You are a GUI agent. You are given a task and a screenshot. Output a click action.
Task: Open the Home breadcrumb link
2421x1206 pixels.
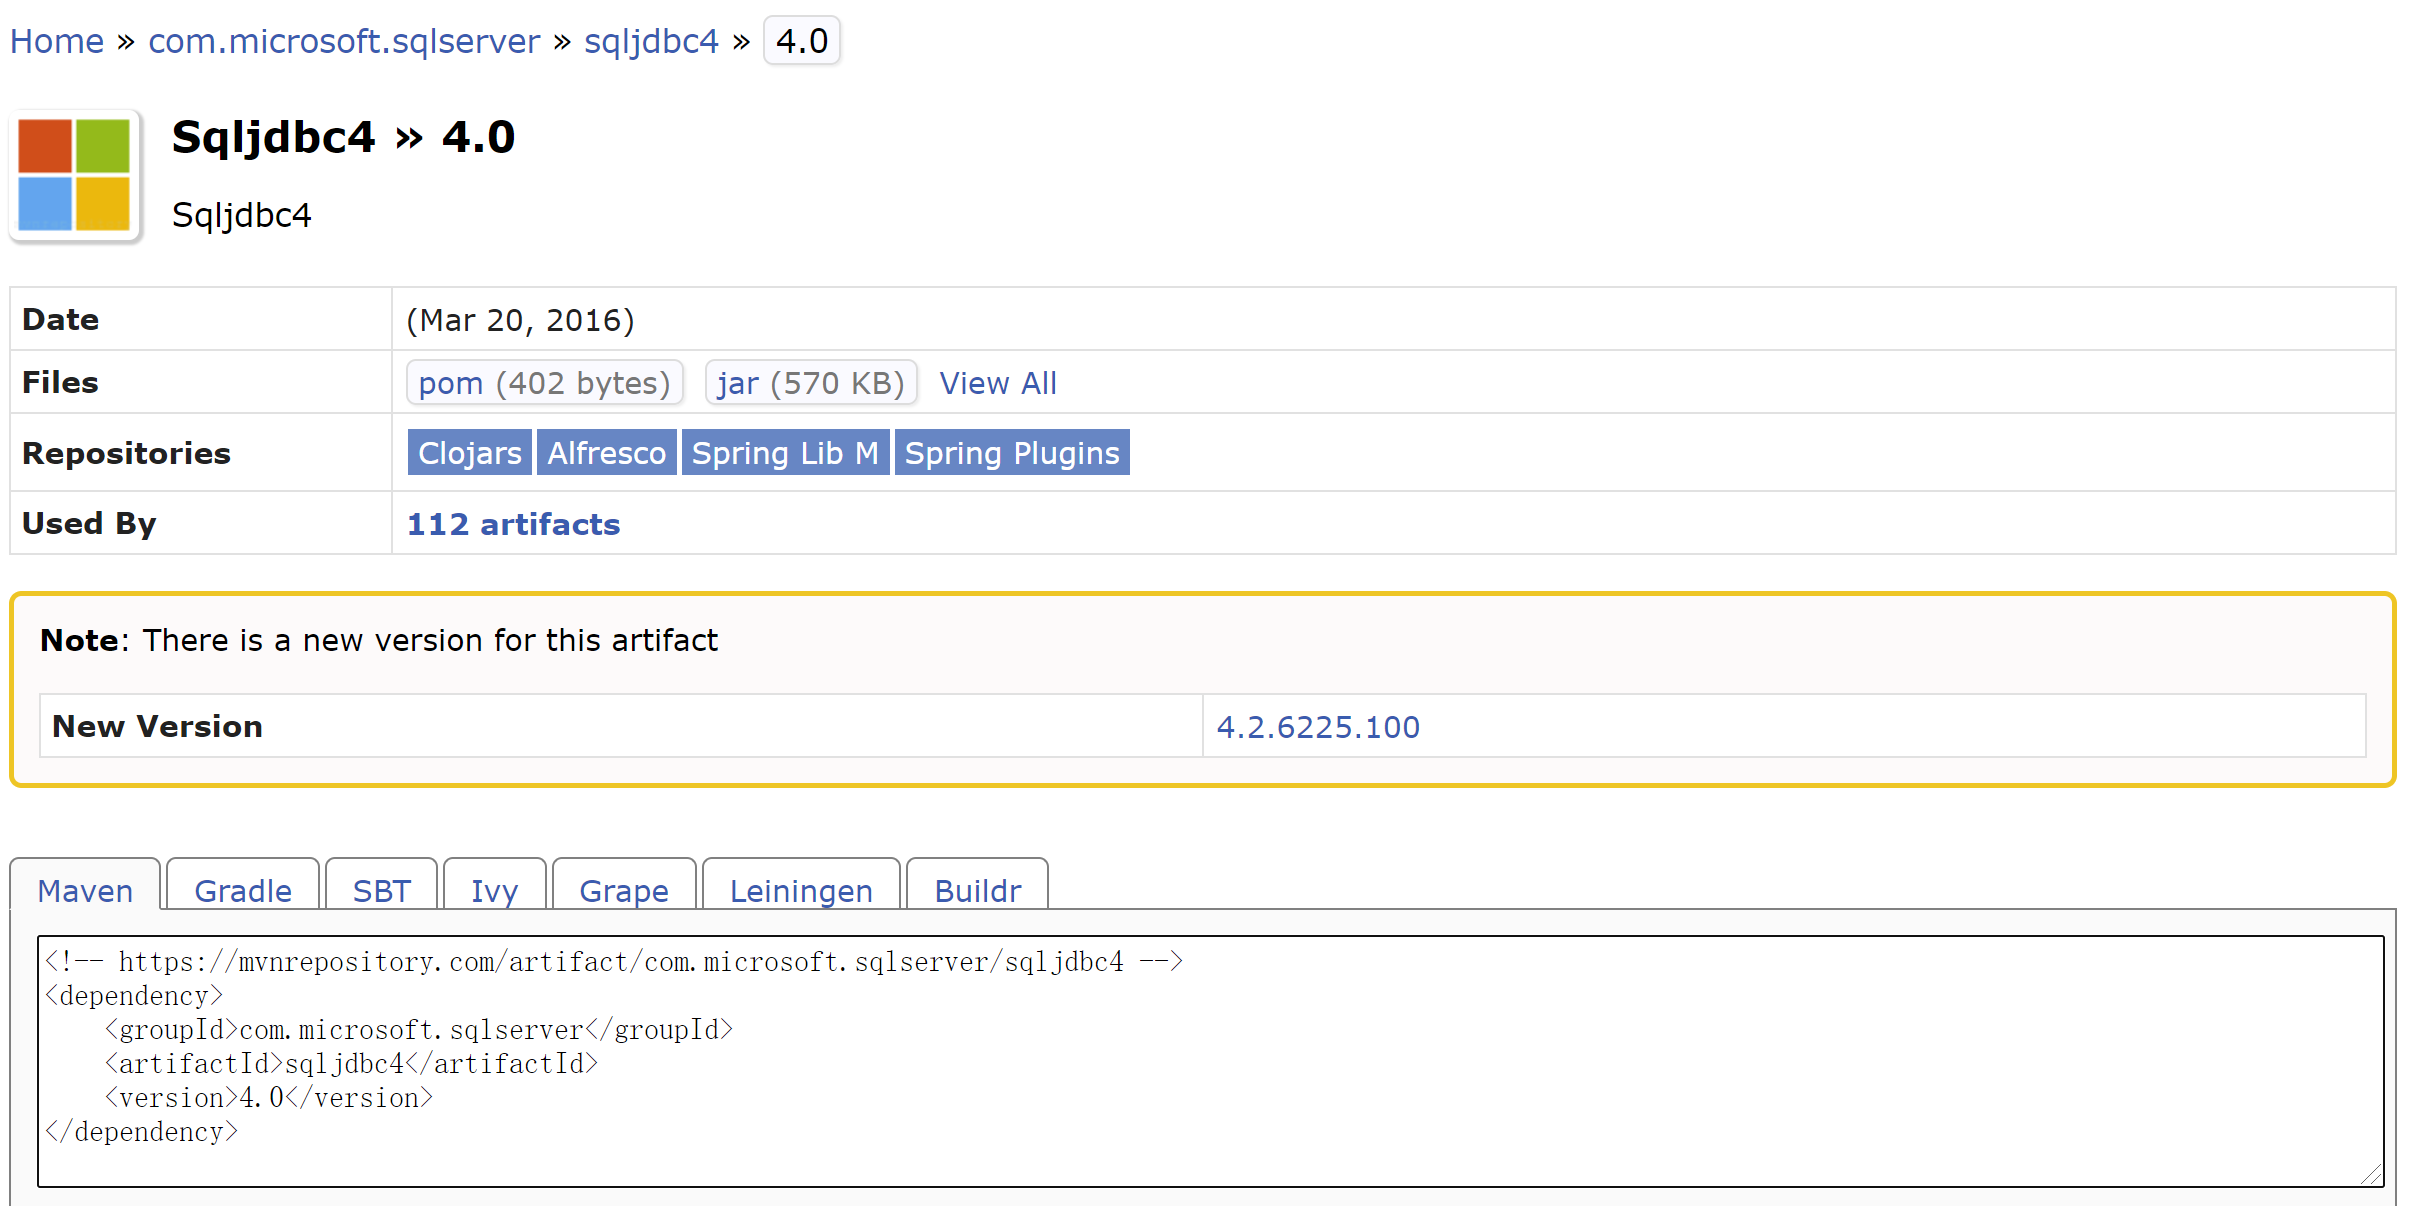[x=56, y=41]
